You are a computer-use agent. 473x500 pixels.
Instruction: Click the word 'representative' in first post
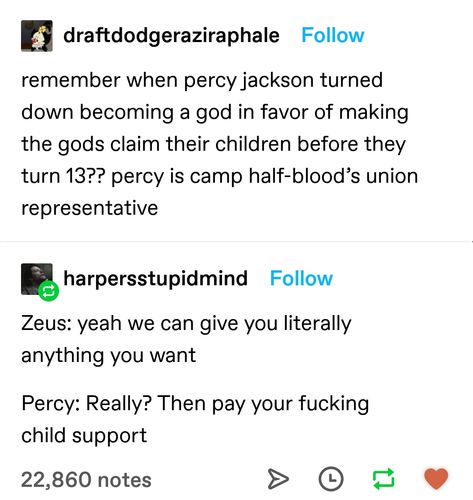(x=90, y=209)
